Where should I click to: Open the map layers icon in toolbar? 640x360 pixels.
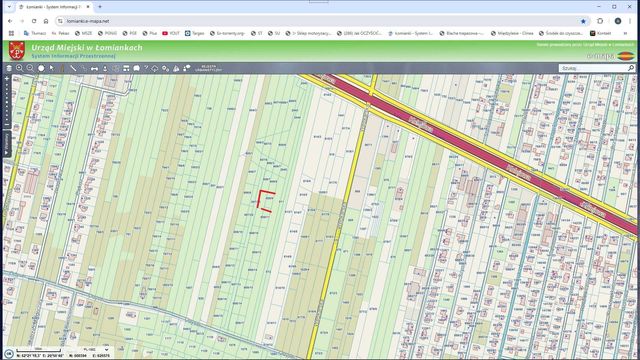coord(9,68)
